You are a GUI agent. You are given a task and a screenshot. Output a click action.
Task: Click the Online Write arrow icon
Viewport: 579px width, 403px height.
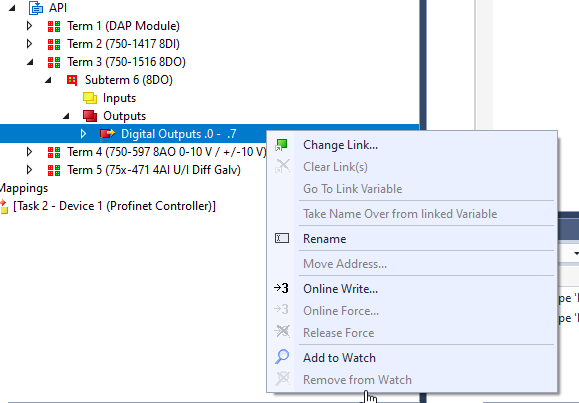281,288
